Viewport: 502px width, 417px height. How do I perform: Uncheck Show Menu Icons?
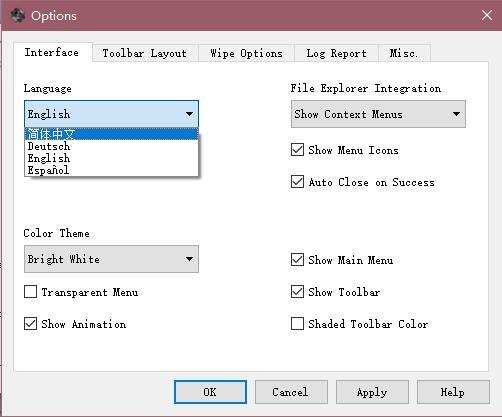click(x=297, y=150)
